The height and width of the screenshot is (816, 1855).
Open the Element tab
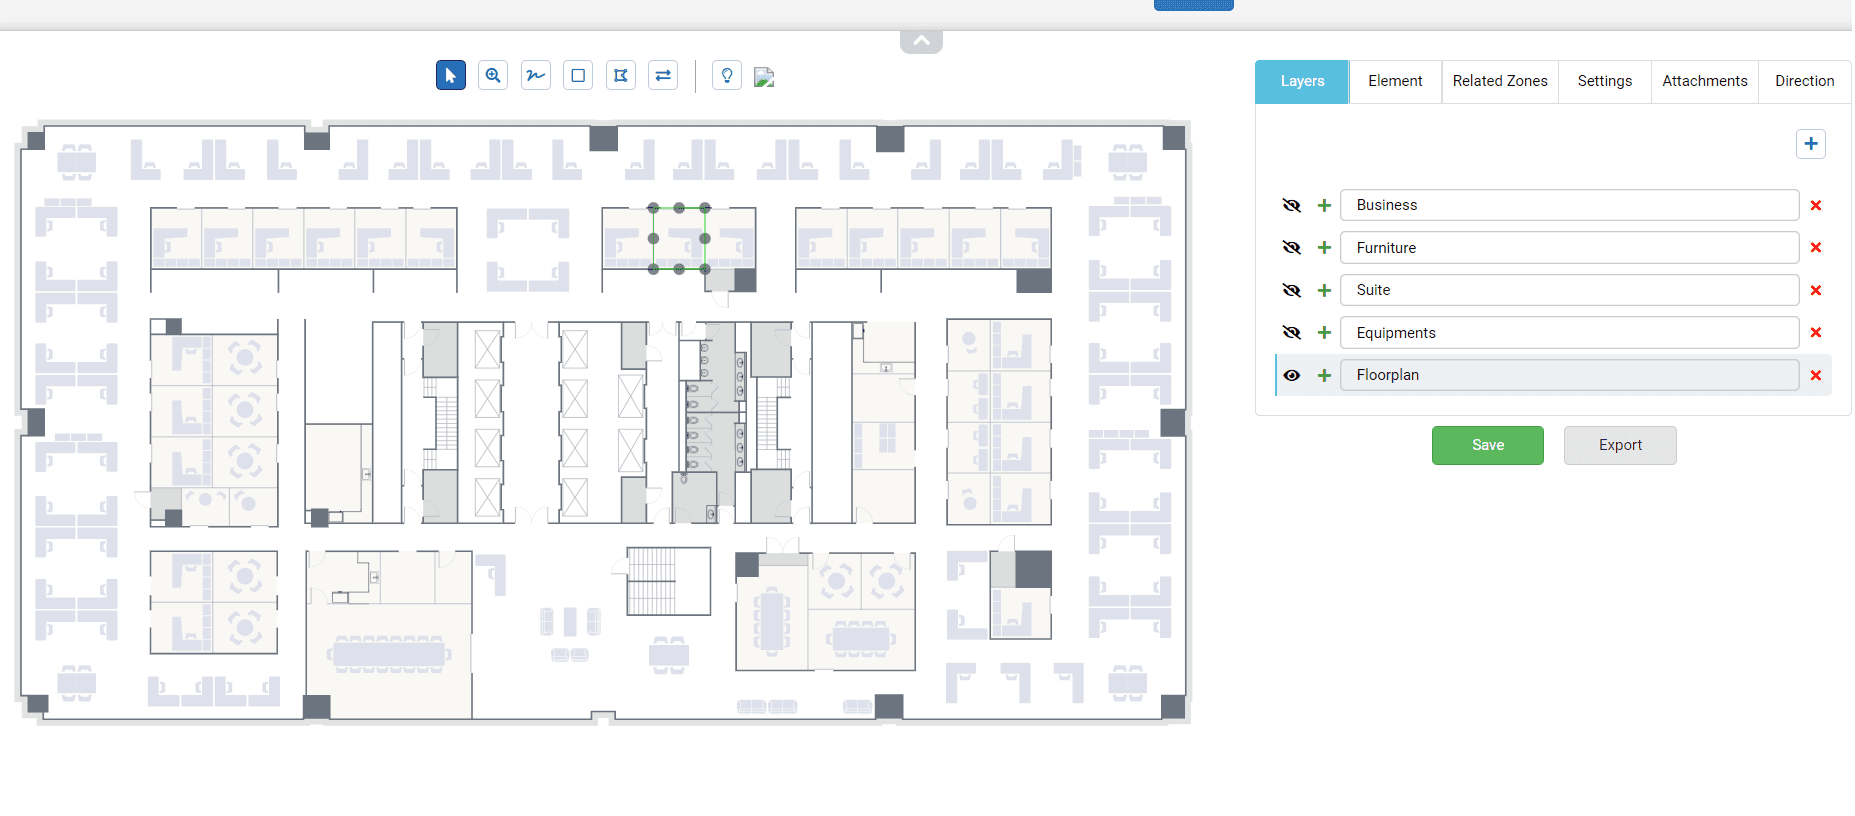1395,81
